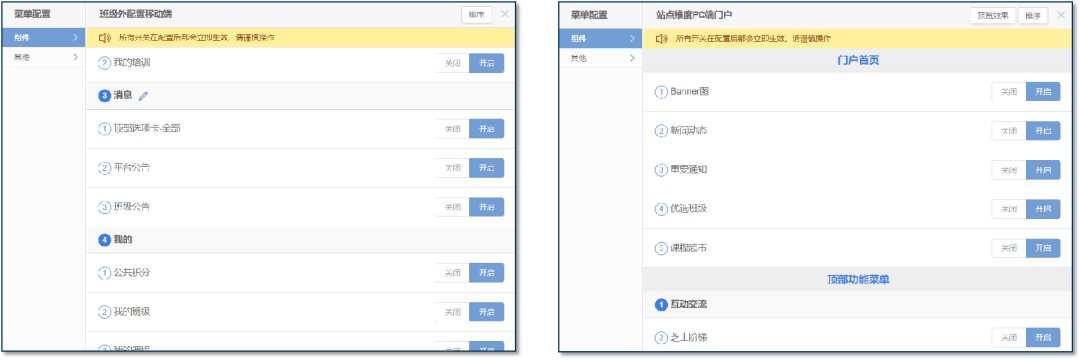Select 组件 in the 班级外配置移动端 menu
Screen dimensions: 1080x360
coord(44,37)
